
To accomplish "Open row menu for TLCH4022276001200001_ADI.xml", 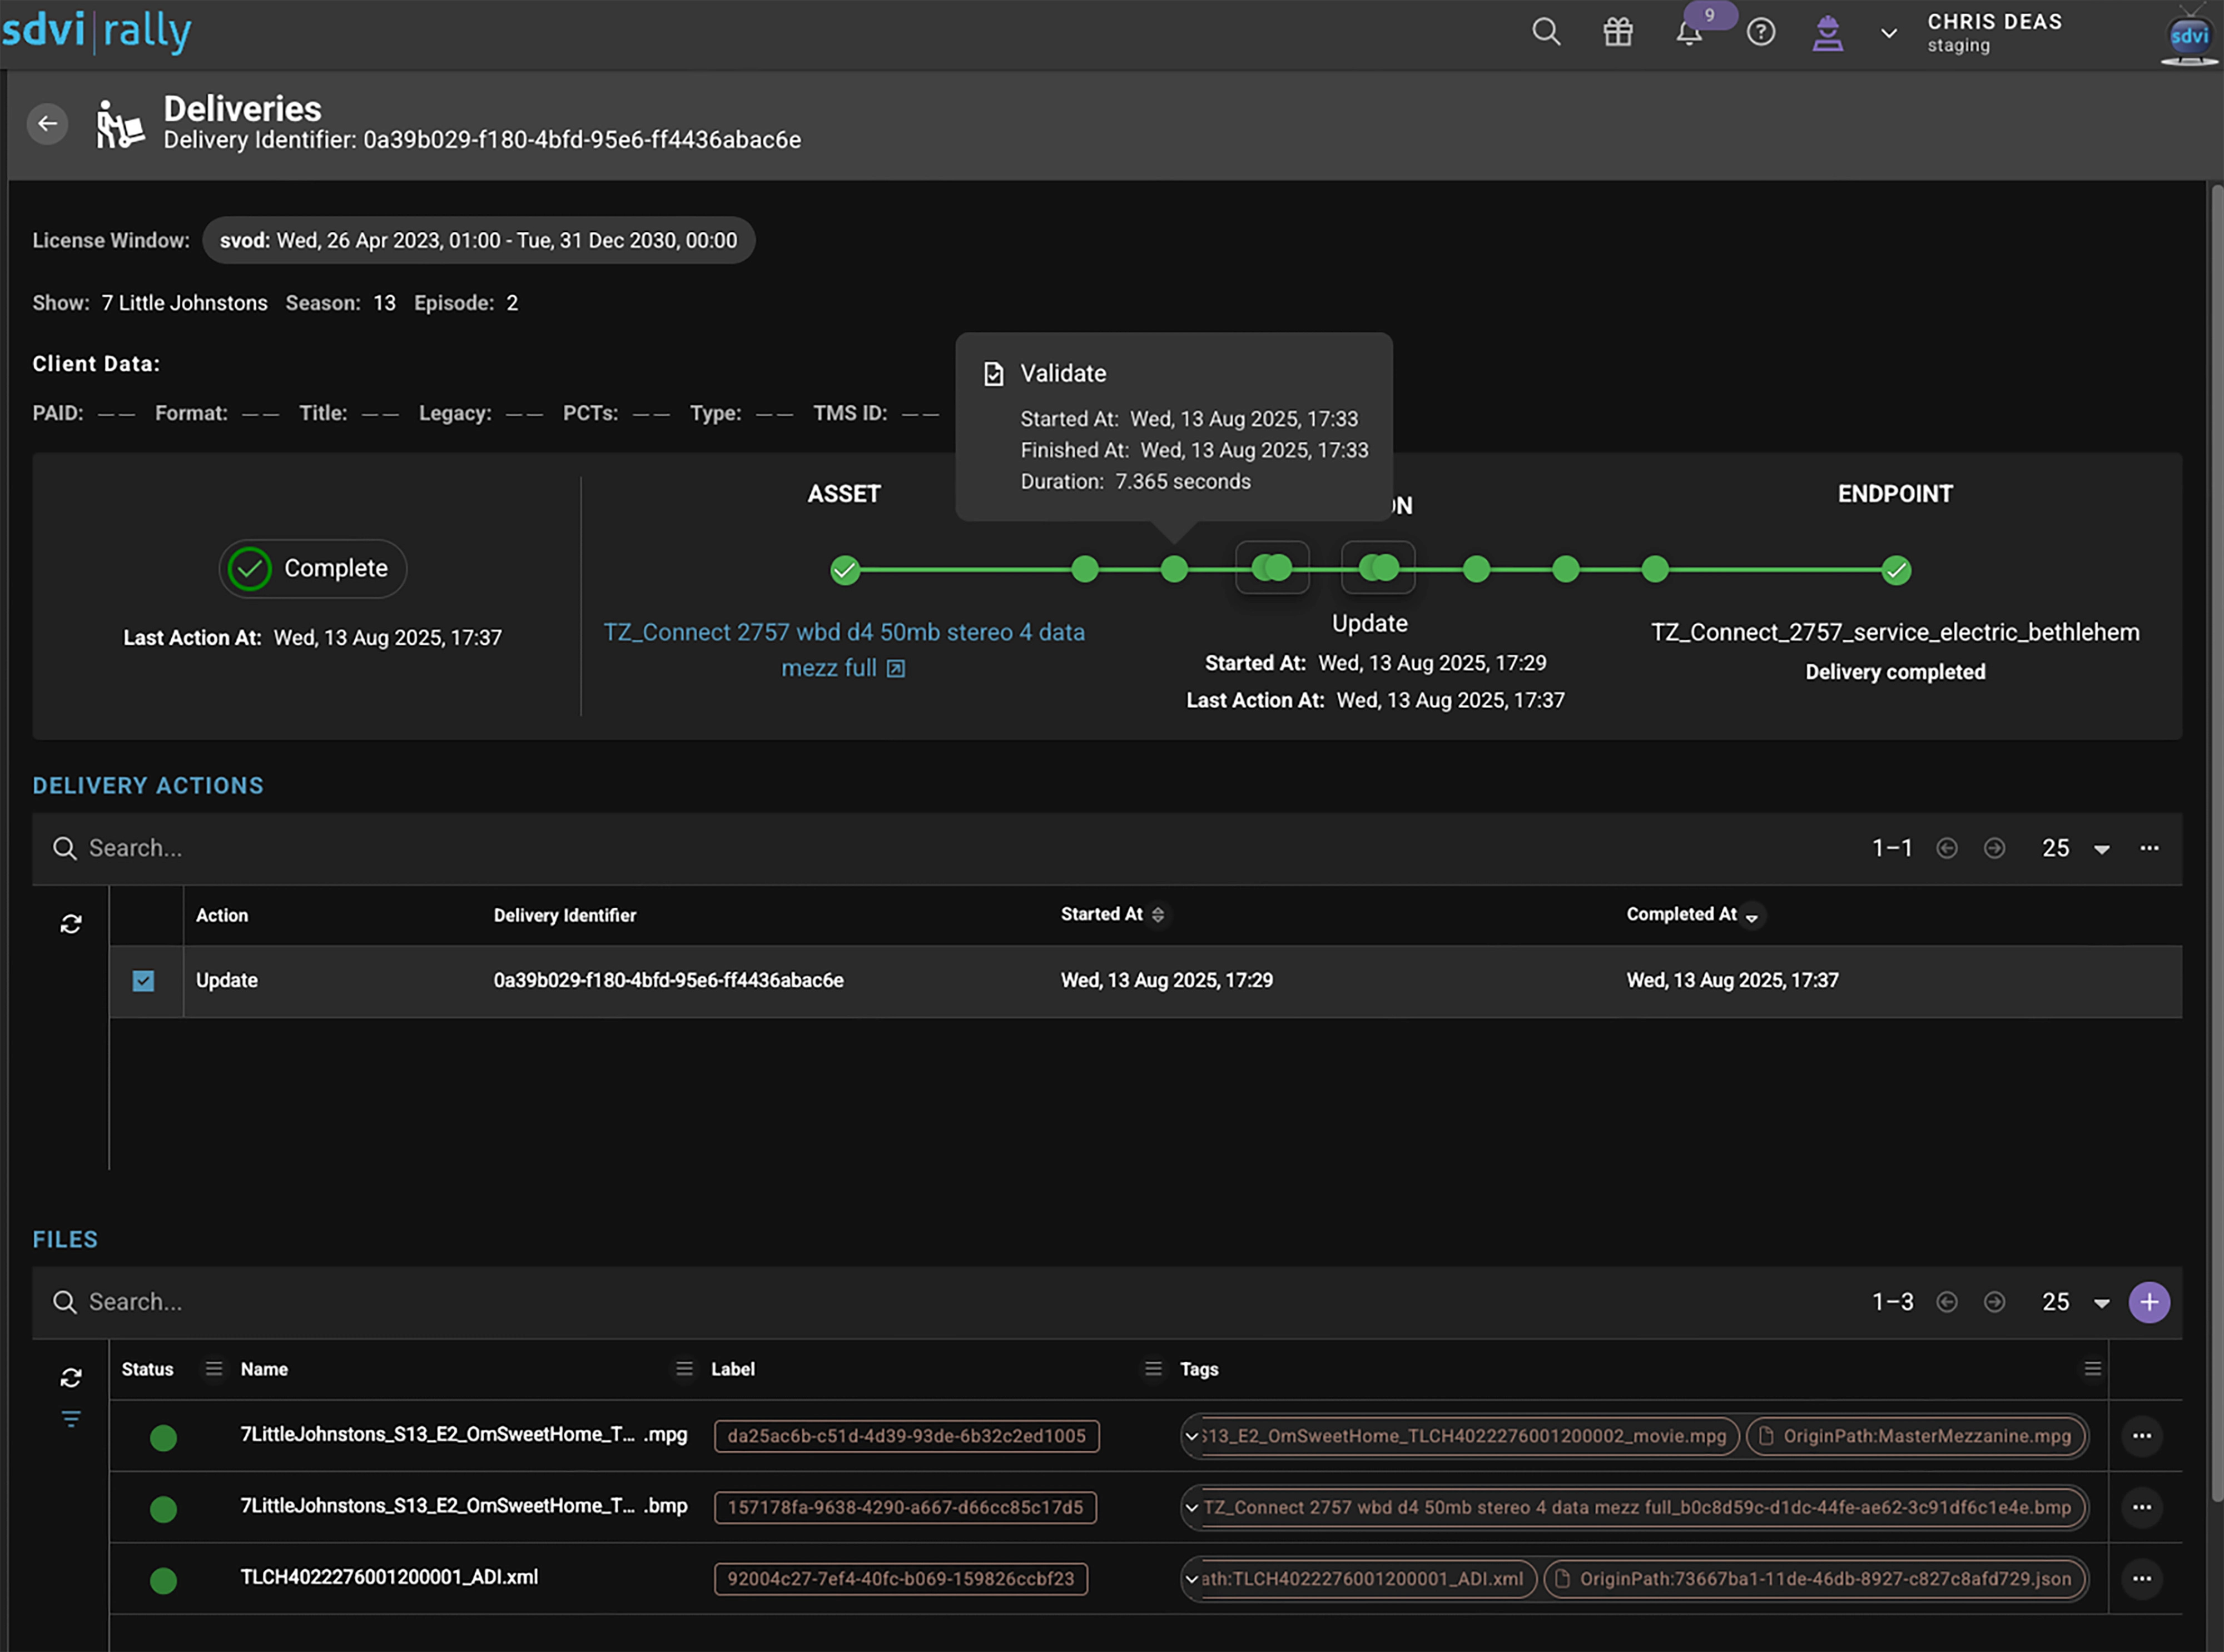I will click(x=2142, y=1579).
